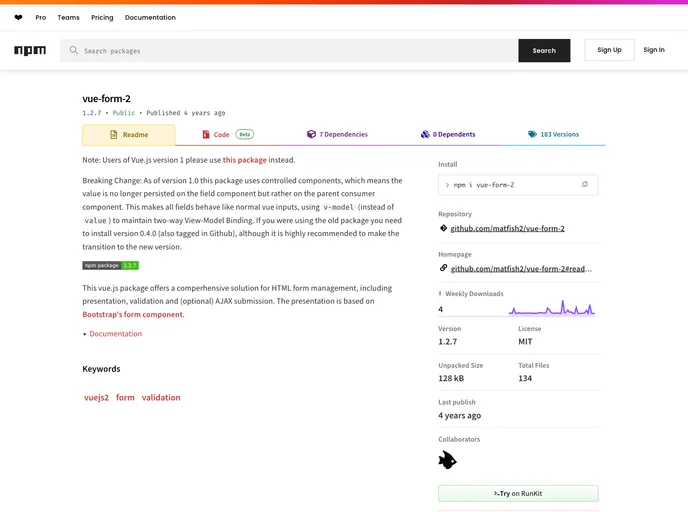Image resolution: width=688 pixels, height=512 pixels.
Task: Click the total files value 134
Action: point(525,378)
